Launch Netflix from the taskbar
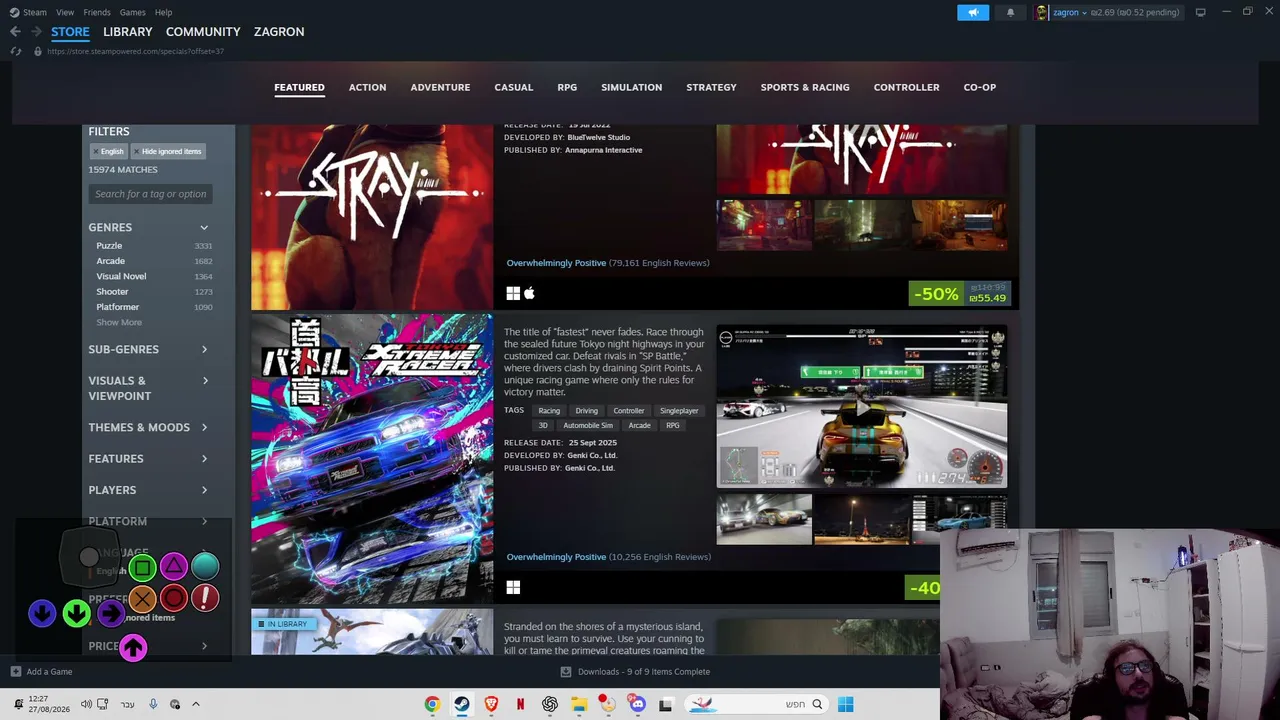 (520, 704)
